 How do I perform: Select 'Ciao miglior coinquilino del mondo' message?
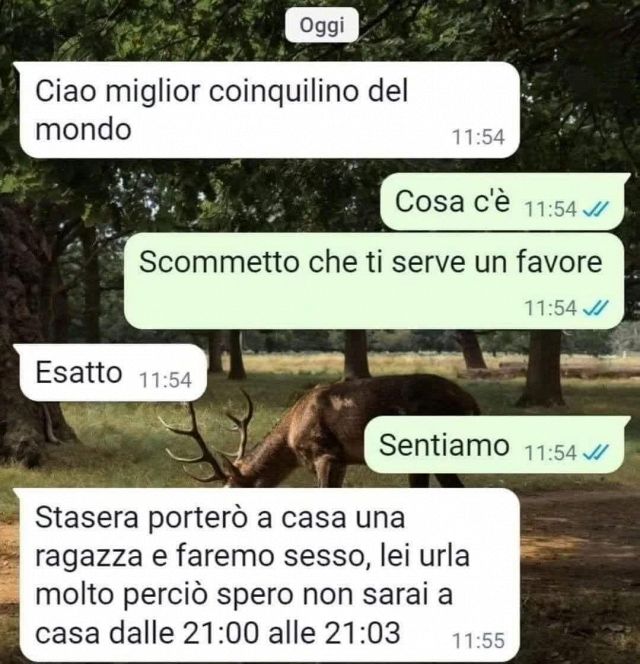(x=269, y=110)
